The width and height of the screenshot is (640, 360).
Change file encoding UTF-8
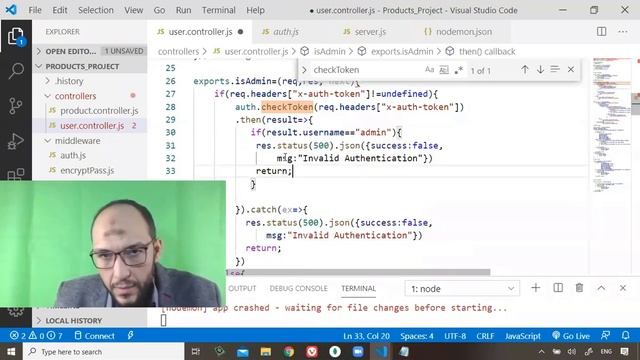[x=455, y=336]
